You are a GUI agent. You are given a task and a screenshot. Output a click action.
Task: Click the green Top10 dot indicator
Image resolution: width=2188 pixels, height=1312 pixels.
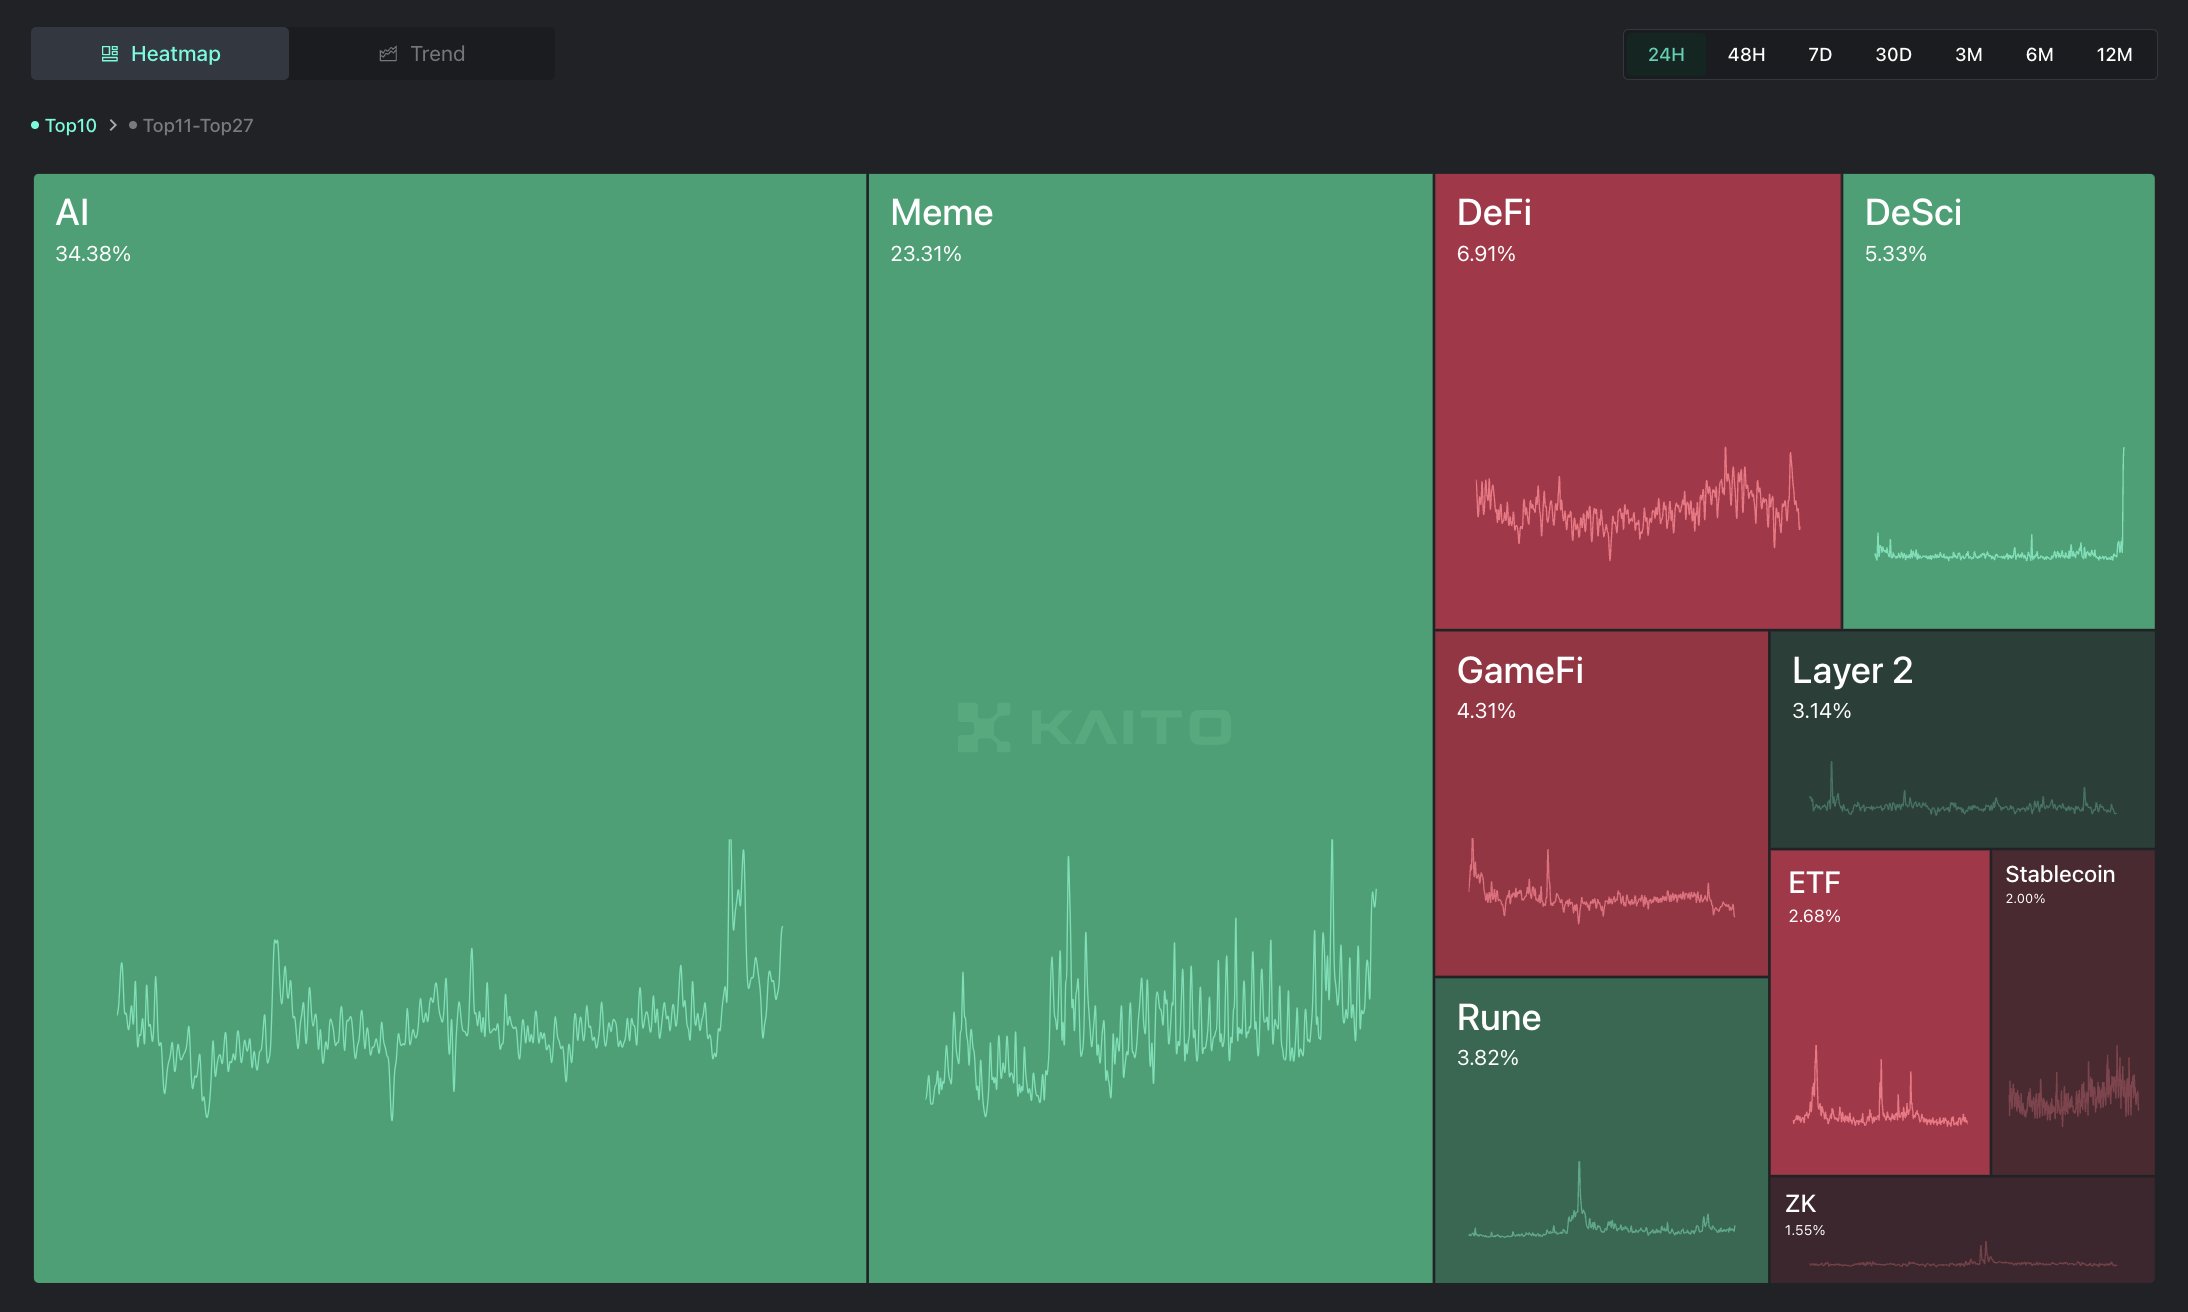[x=35, y=125]
